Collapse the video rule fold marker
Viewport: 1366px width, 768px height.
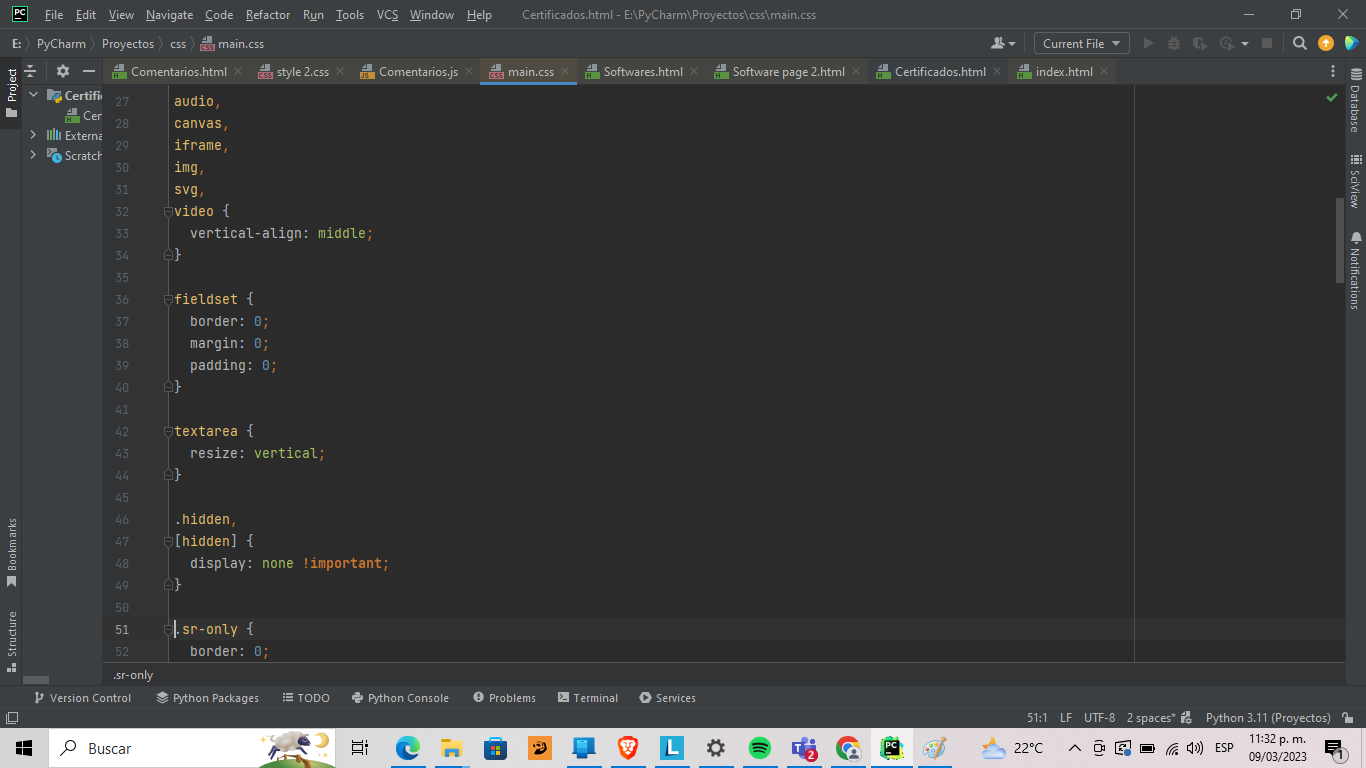168,212
